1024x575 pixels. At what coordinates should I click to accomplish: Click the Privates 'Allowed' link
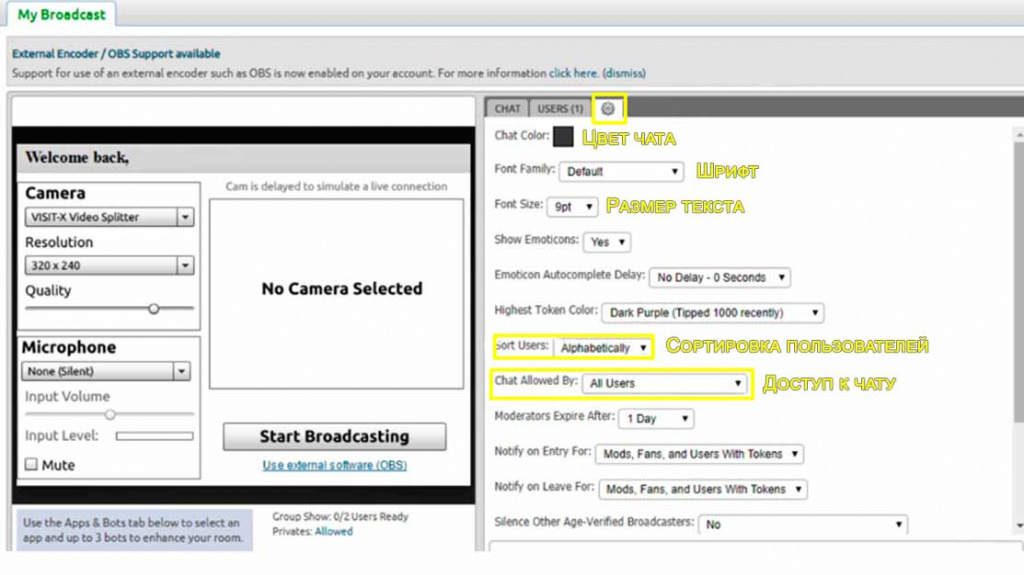pos(334,531)
